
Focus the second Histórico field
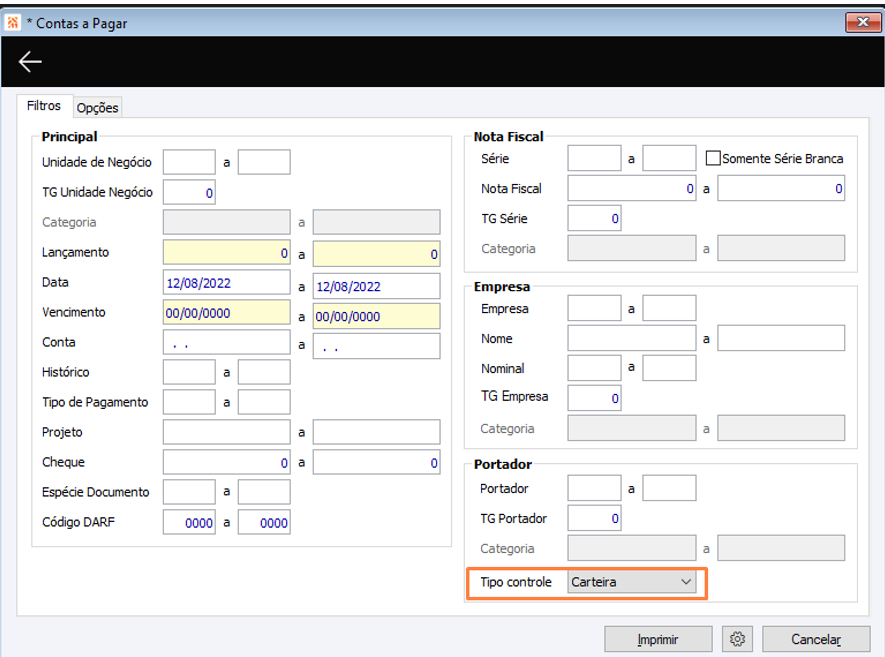[264, 372]
